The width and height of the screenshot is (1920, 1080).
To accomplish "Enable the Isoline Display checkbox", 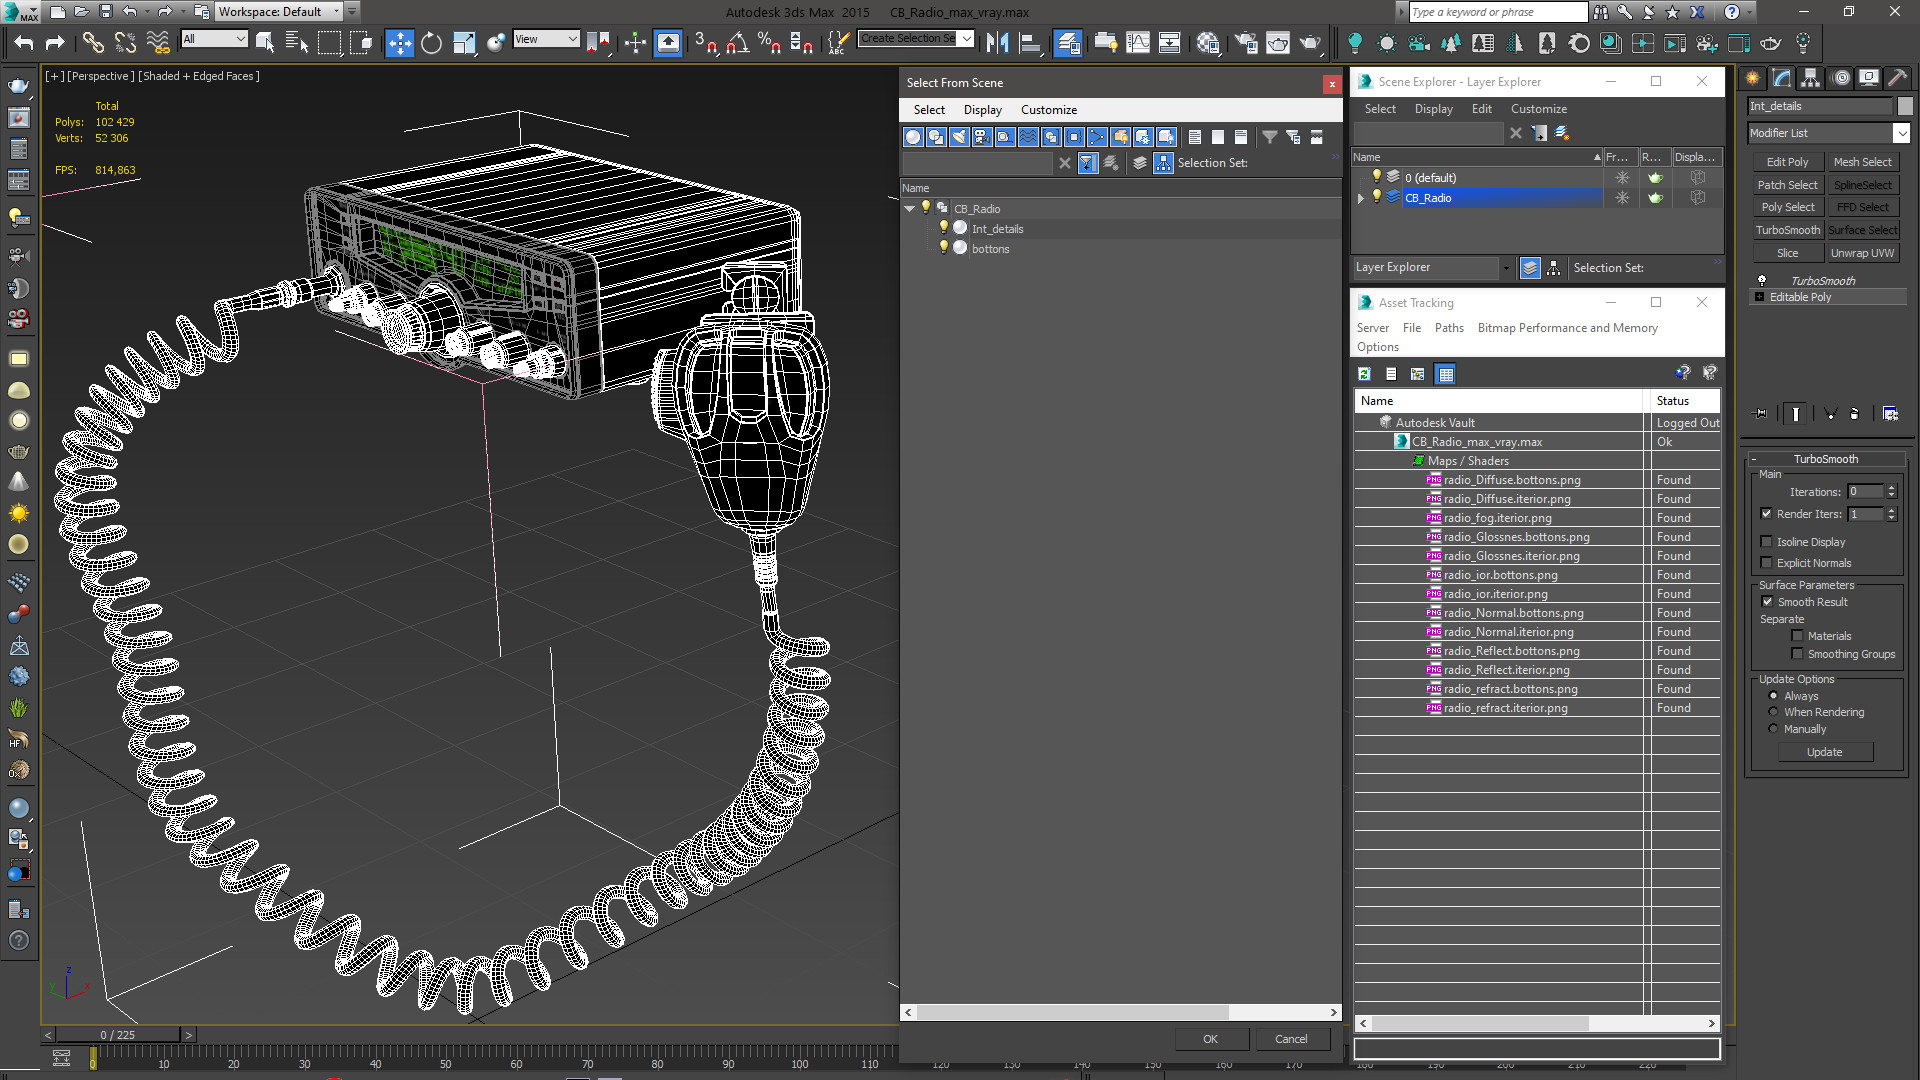I will pyautogui.click(x=1766, y=542).
